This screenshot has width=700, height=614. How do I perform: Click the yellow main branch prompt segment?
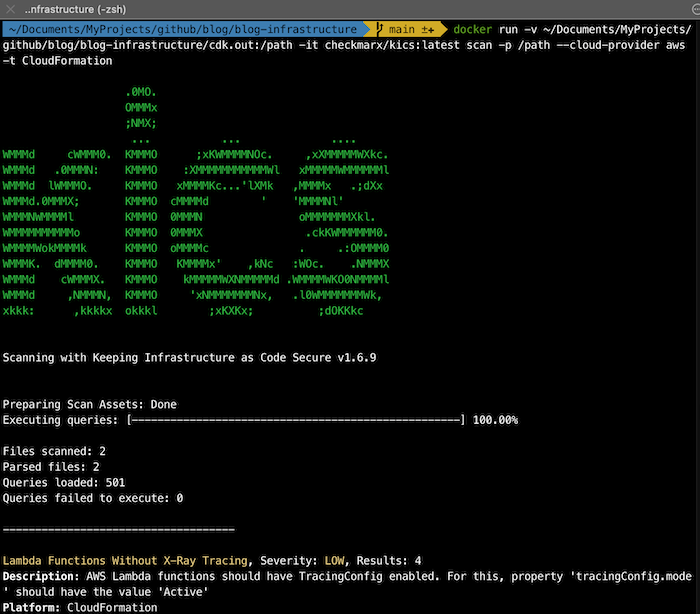(406, 29)
